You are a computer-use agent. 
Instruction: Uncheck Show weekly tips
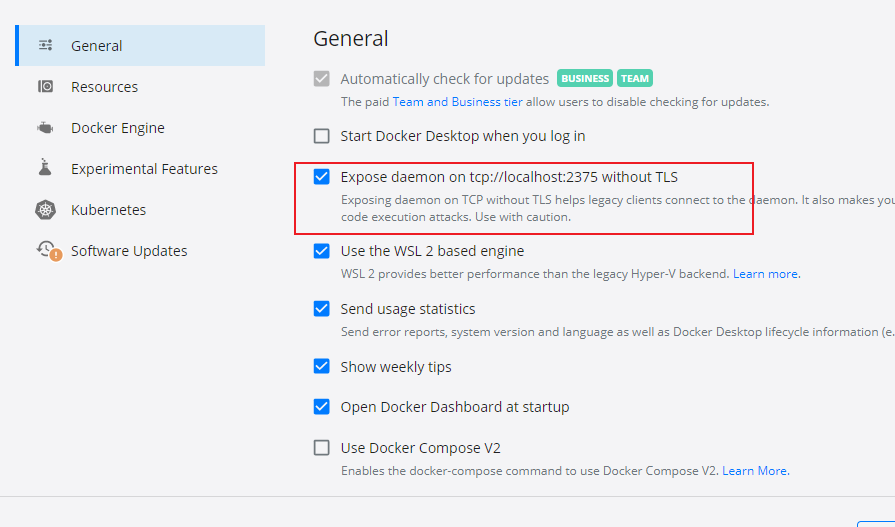[322, 367]
